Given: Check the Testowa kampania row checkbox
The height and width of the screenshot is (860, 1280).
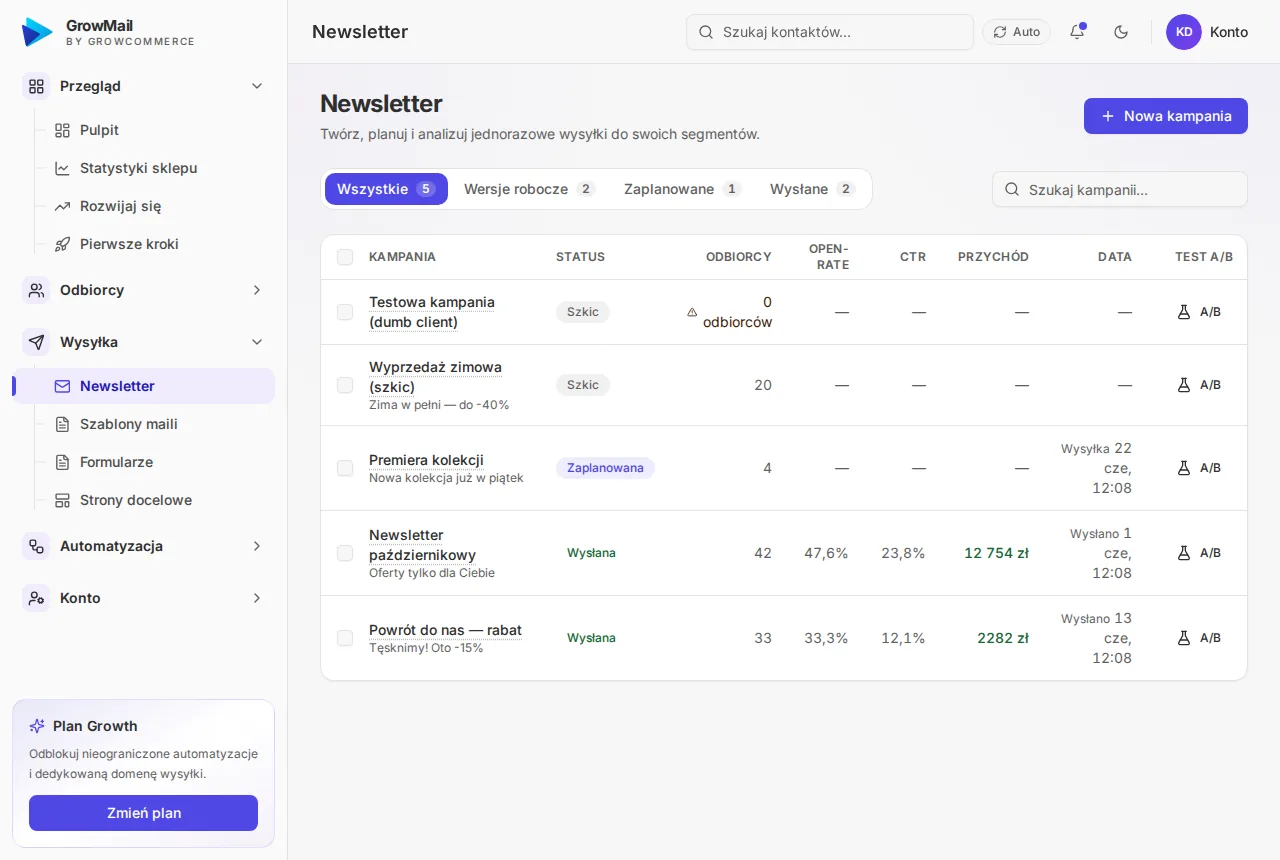Looking at the screenshot, I should tap(345, 312).
